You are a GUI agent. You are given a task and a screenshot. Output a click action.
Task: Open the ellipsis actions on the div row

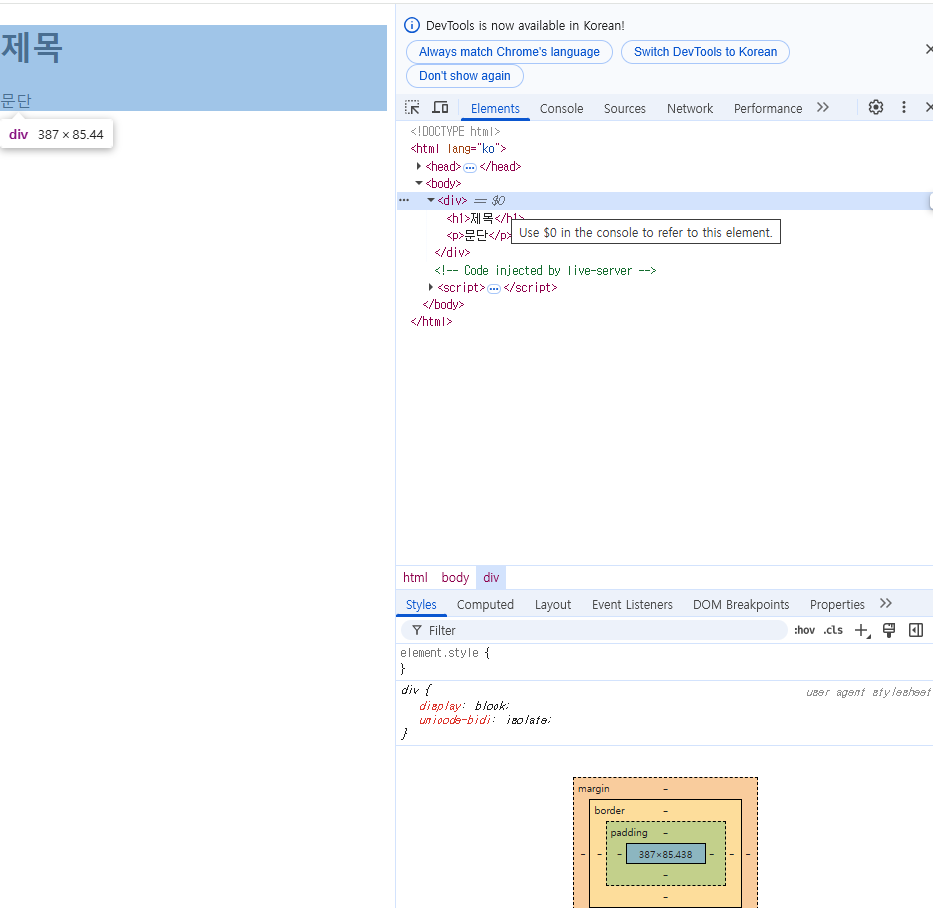point(404,201)
